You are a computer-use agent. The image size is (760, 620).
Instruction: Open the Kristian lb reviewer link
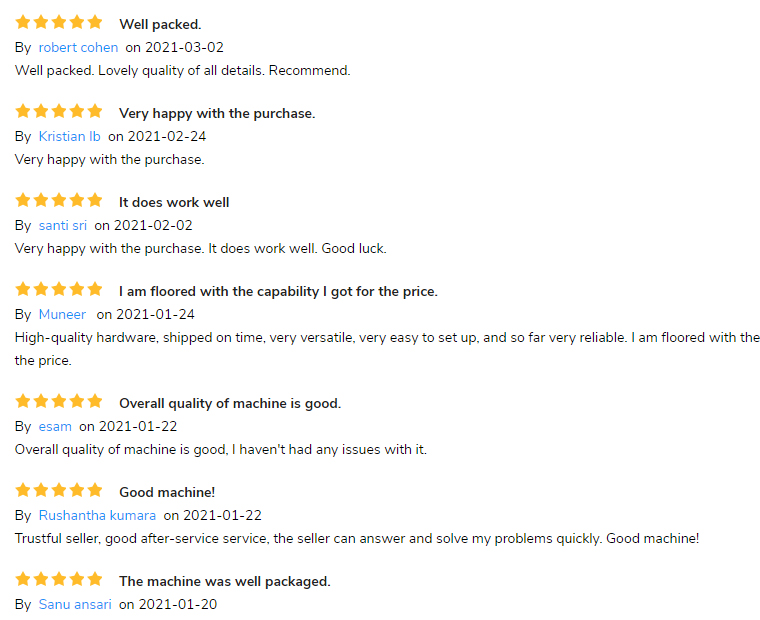pyautogui.click(x=69, y=136)
